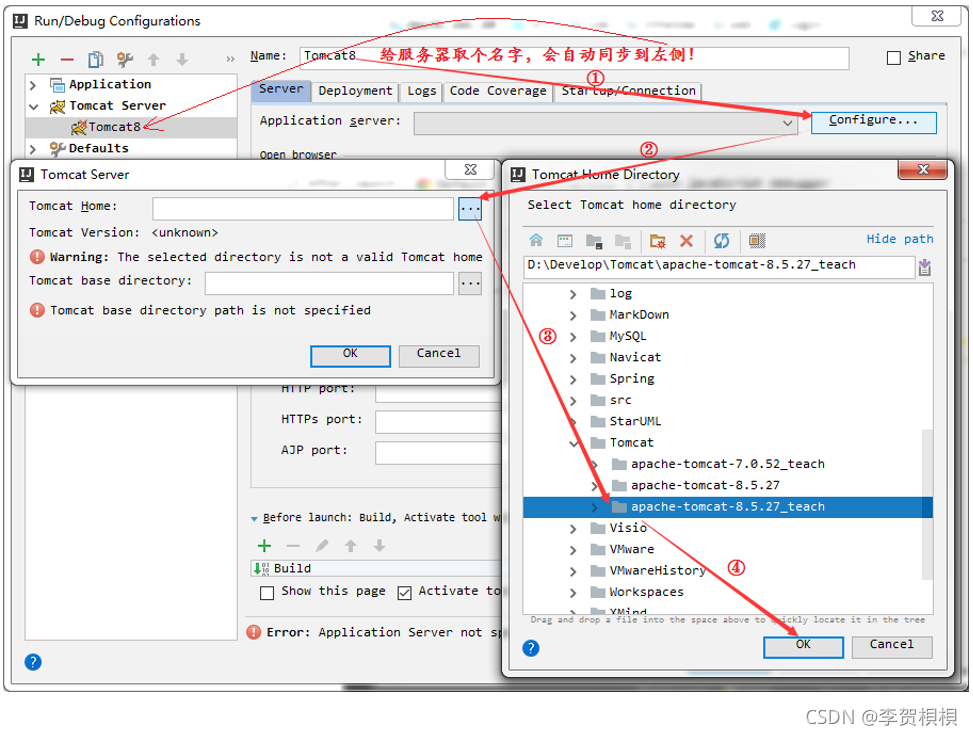Switch to the Deployment tab

pos(355,91)
